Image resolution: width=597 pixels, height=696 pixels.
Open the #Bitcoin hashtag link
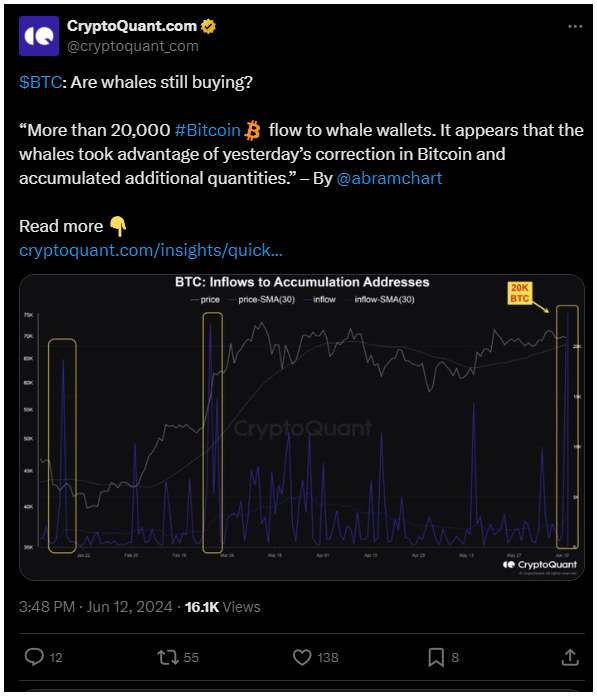coord(207,130)
